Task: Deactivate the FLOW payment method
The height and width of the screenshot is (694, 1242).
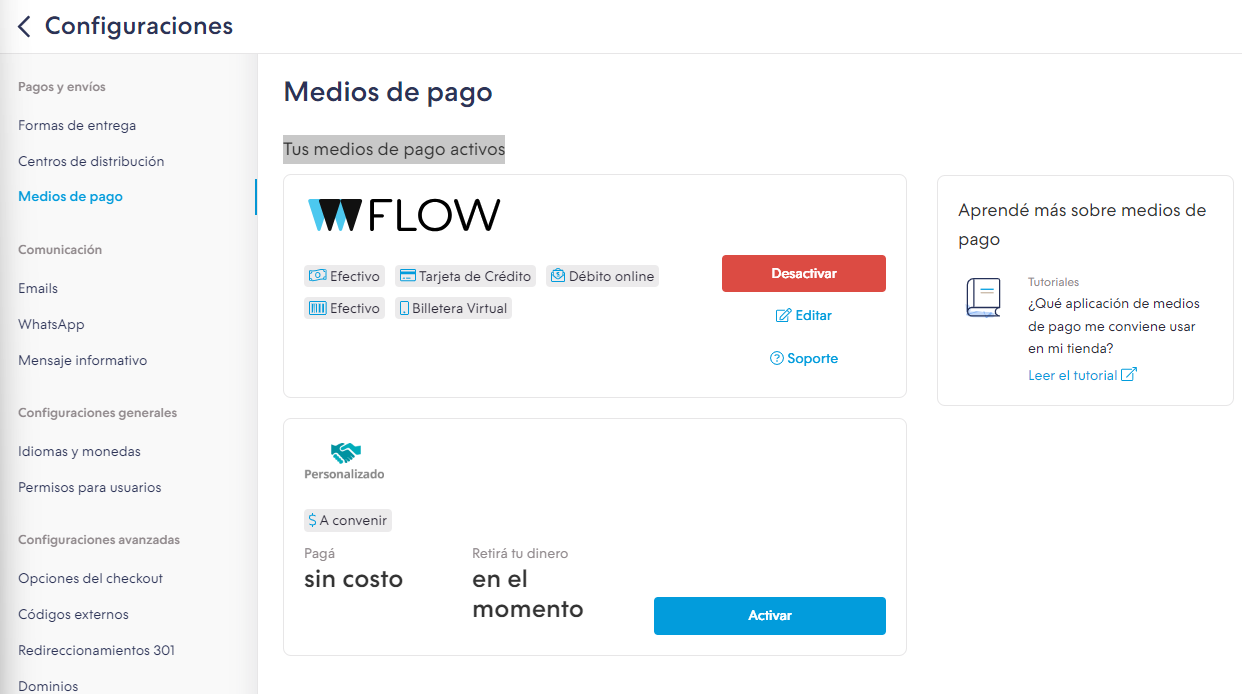Action: 804,273
